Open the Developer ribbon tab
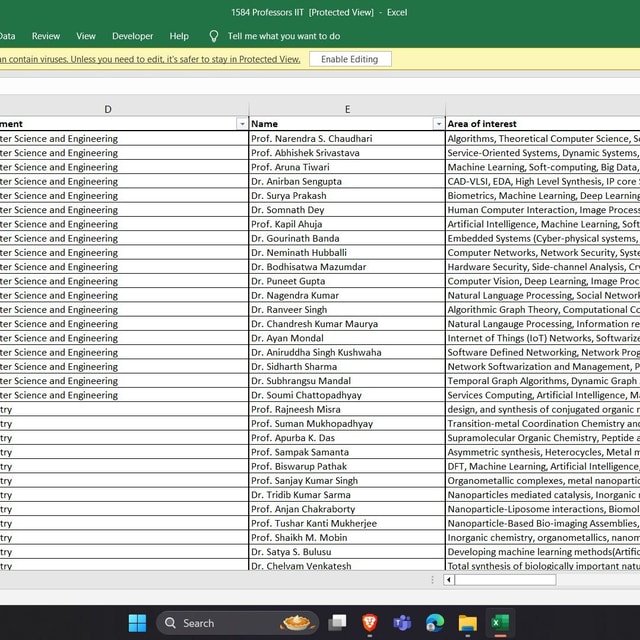This screenshot has height=640, width=640. point(133,36)
